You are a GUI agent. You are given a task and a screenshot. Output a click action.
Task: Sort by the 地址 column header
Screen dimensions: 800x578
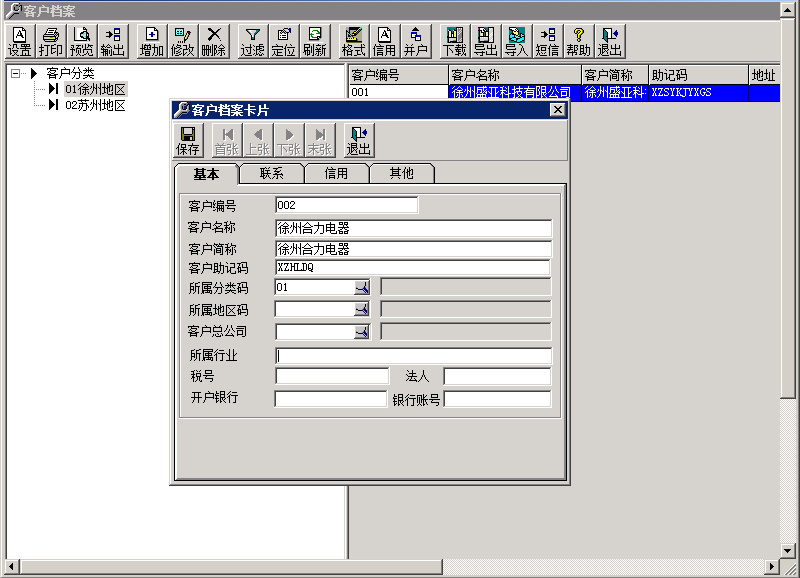tap(764, 75)
